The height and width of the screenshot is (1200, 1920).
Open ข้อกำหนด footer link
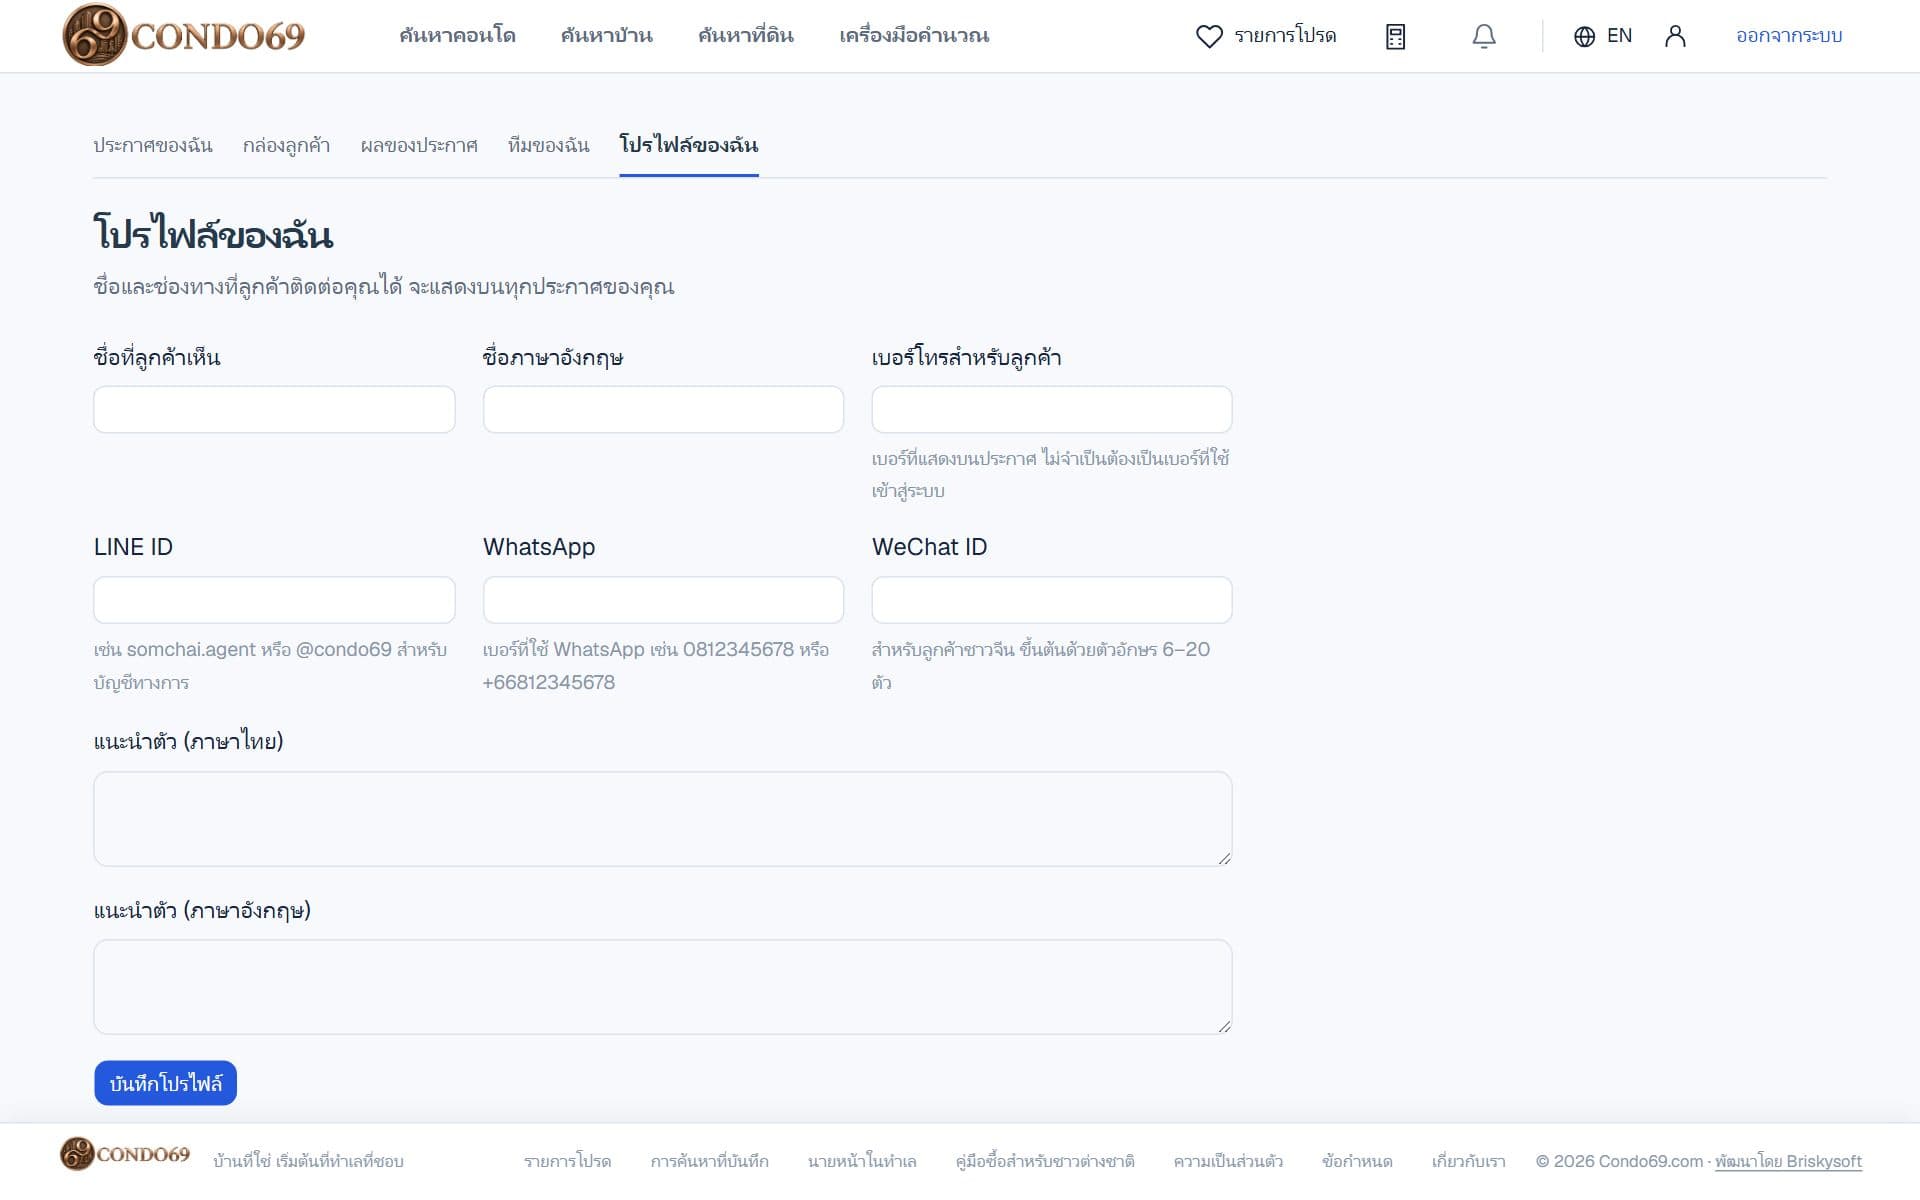click(1357, 1161)
